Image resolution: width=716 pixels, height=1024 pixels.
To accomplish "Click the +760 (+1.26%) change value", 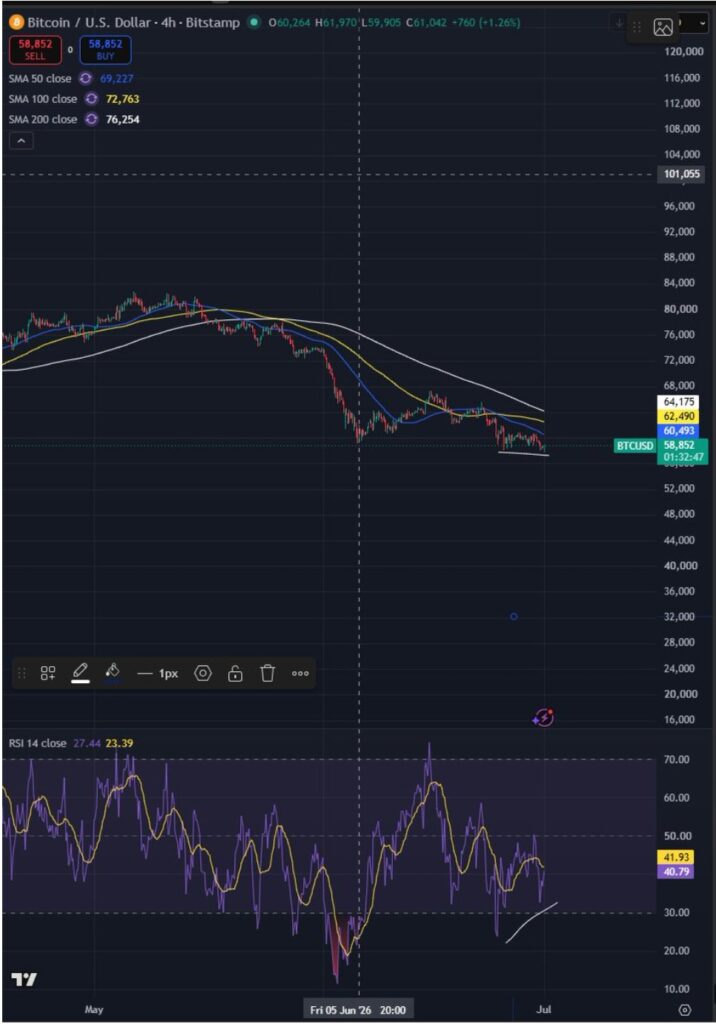I will point(486,22).
